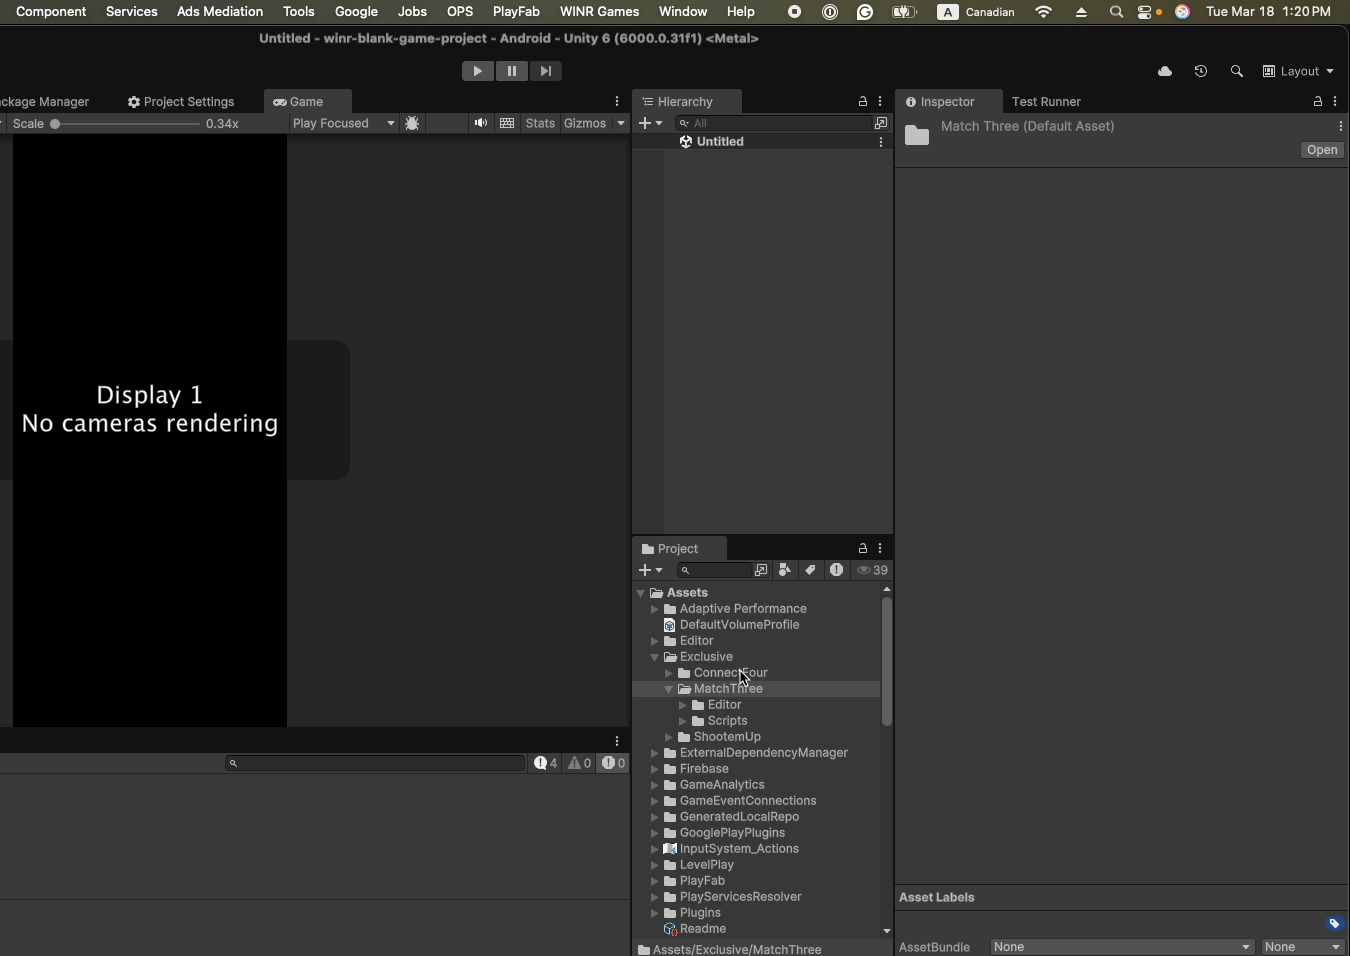Image resolution: width=1350 pixels, height=956 pixels.
Task: Click the asset label tag icon in Inspector
Action: click(1335, 923)
